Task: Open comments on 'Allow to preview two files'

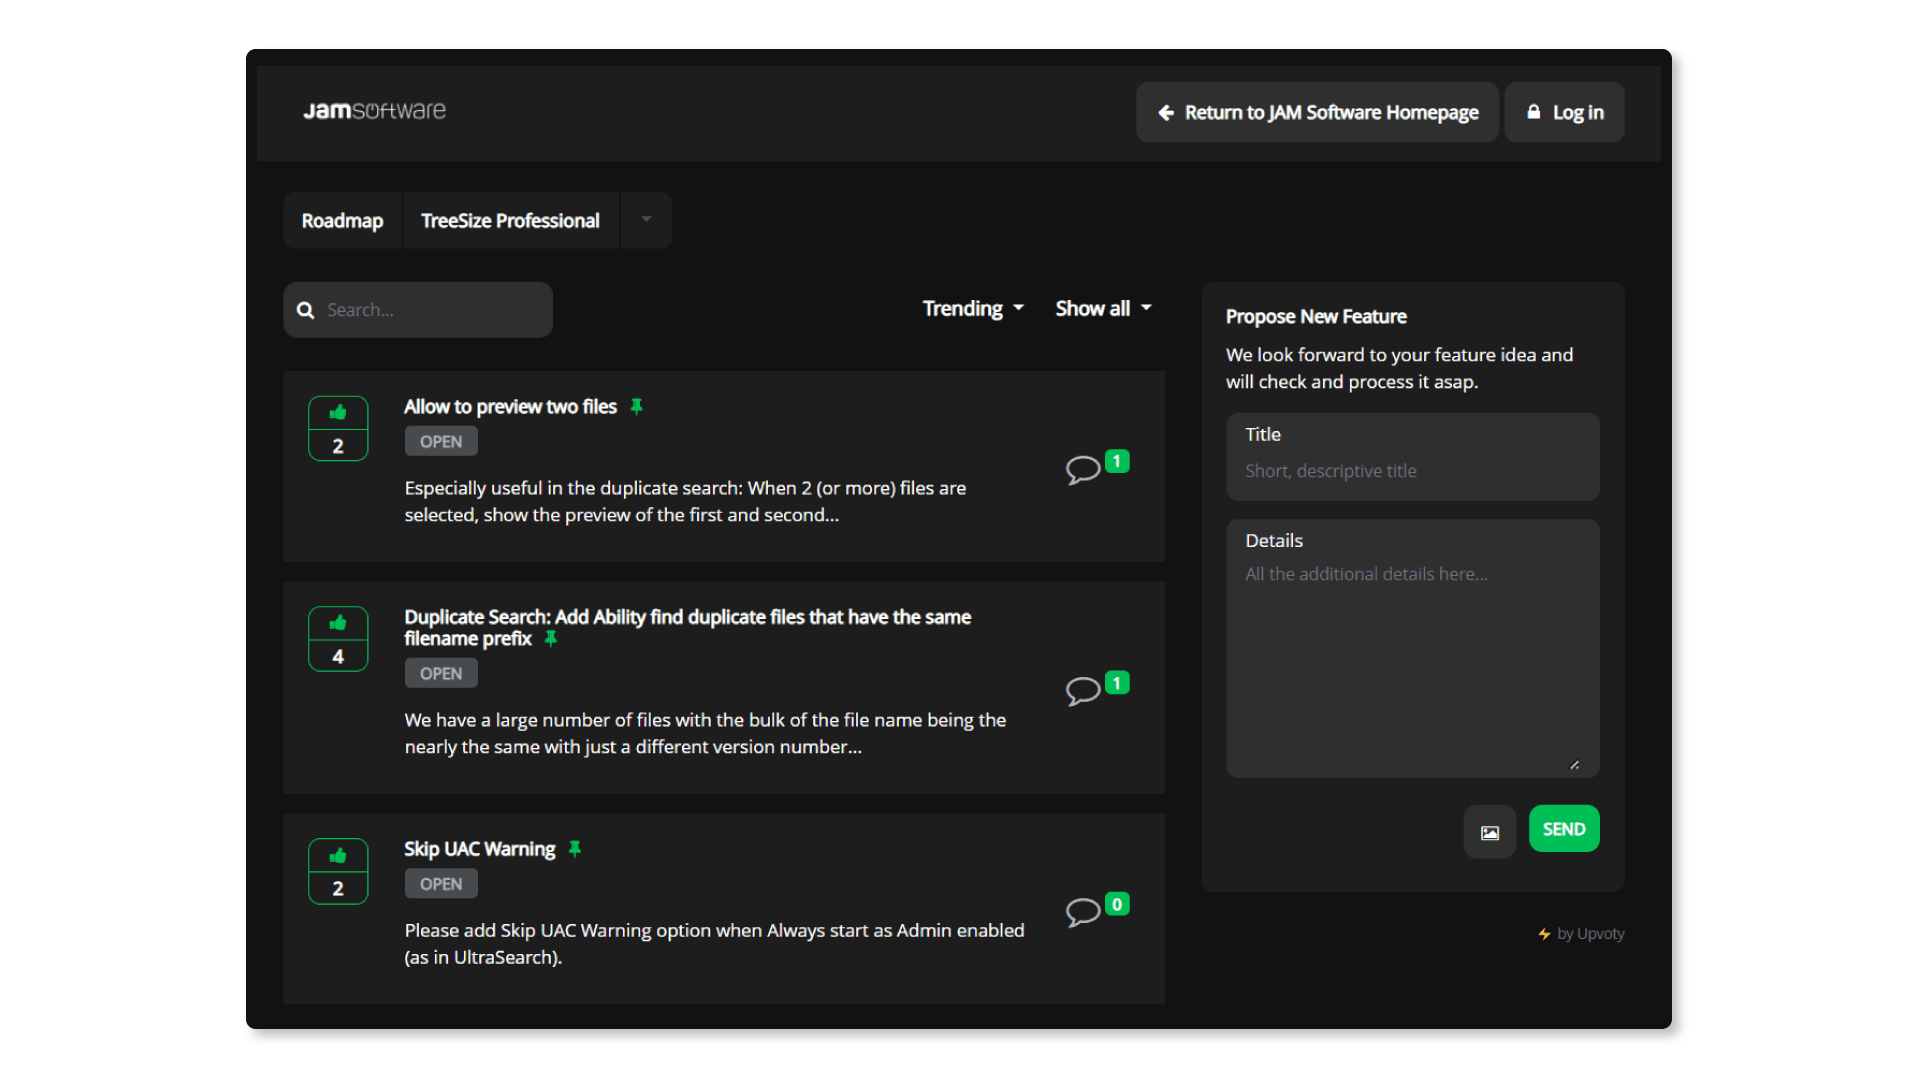Action: coord(1083,469)
